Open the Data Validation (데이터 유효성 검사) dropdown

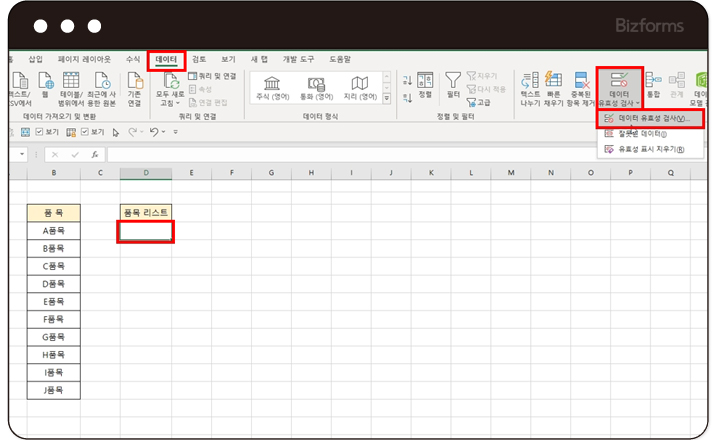tap(619, 103)
